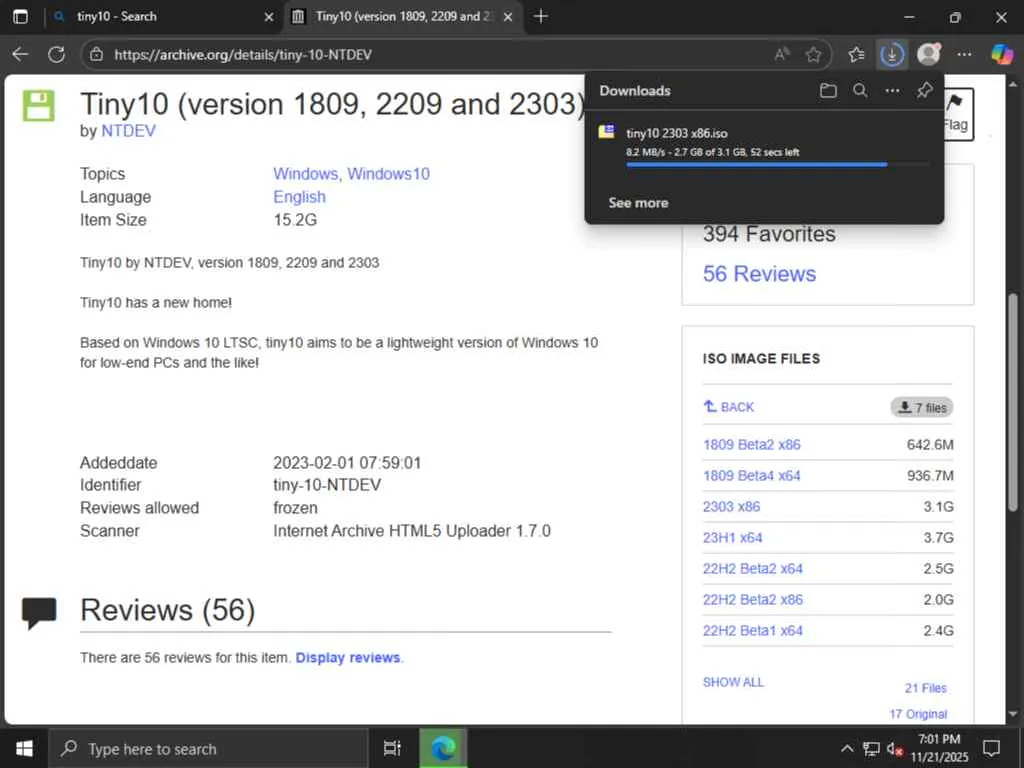Search downloads with magnifier icon
Viewport: 1024px width, 768px height.
pos(860,91)
